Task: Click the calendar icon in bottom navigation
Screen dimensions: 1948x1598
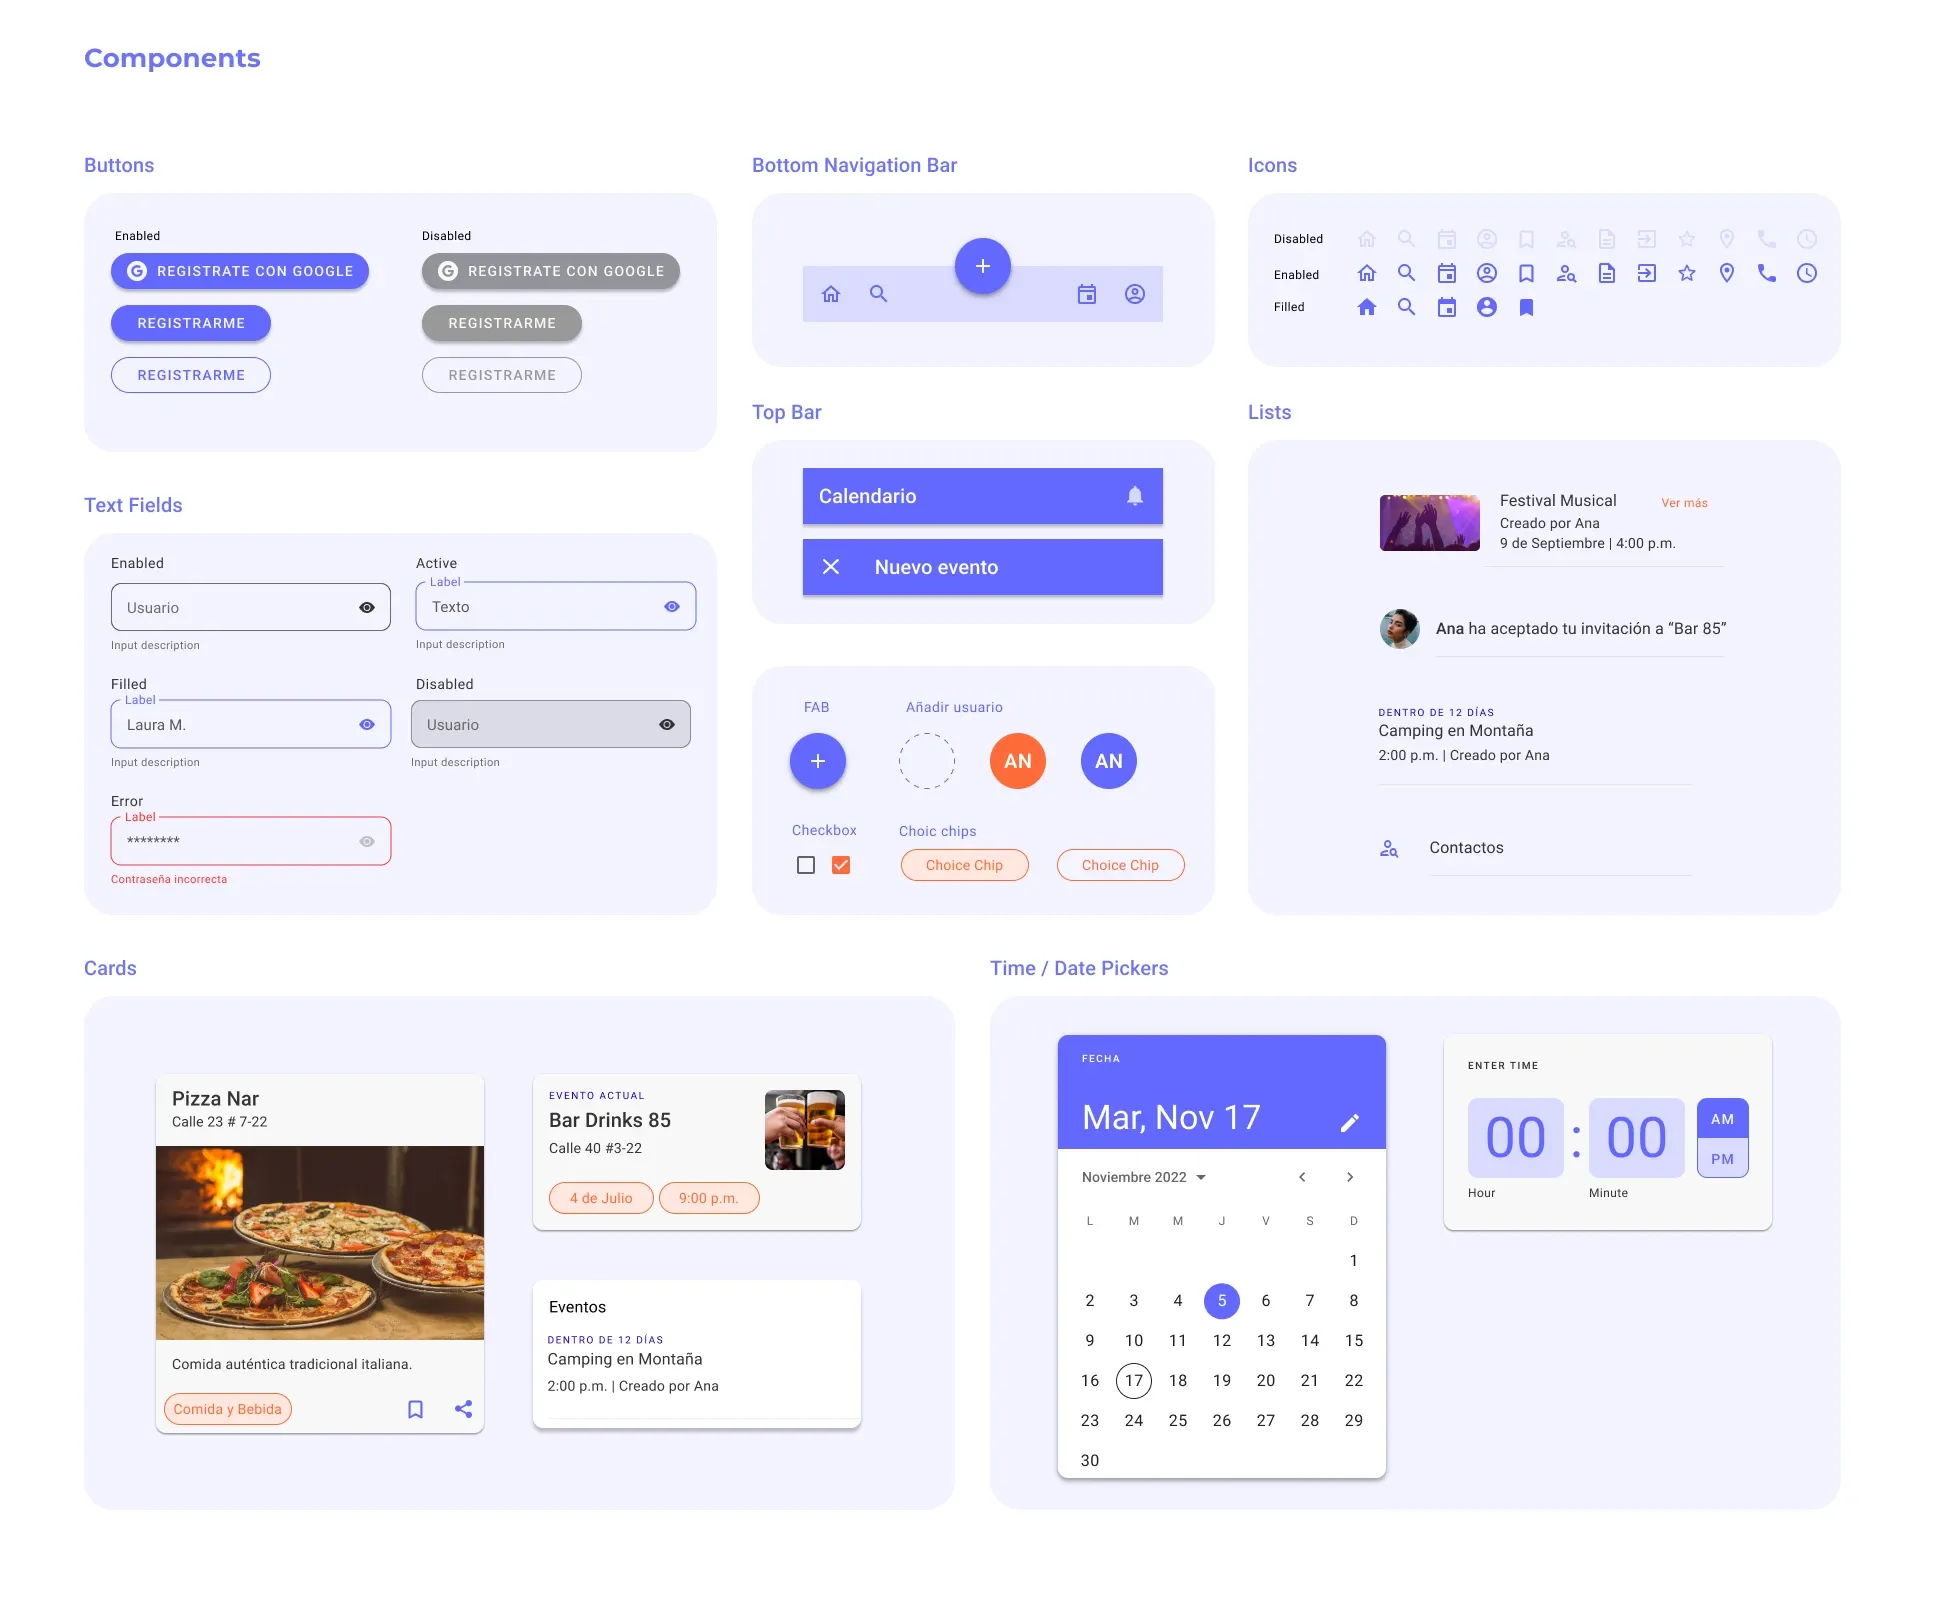Action: 1086,293
